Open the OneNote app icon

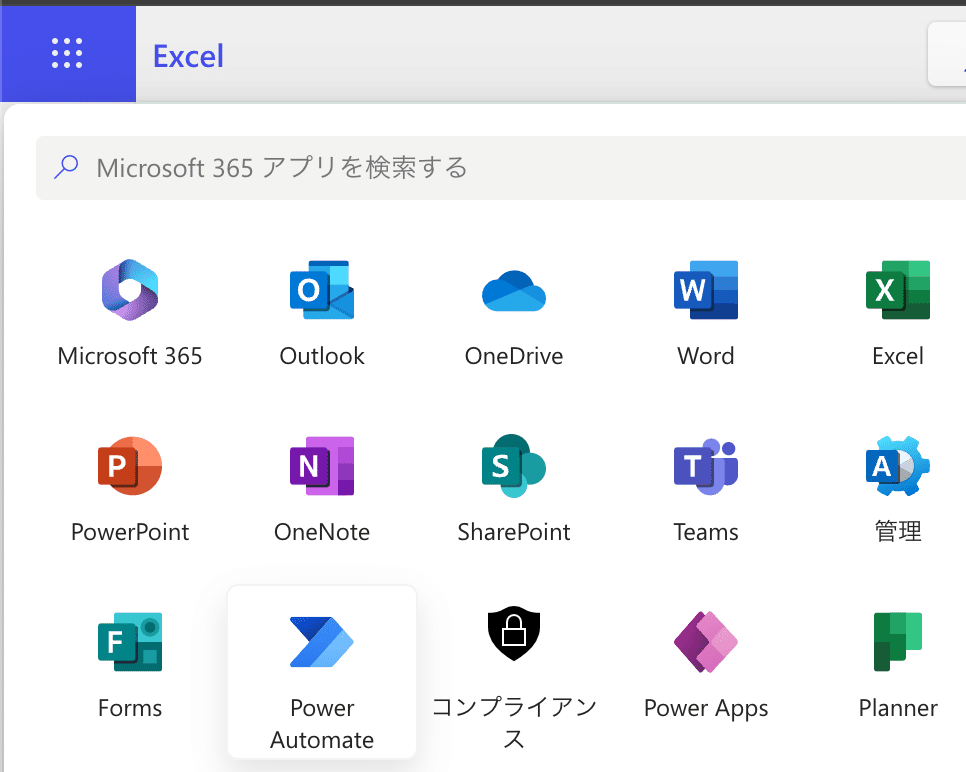click(322, 466)
